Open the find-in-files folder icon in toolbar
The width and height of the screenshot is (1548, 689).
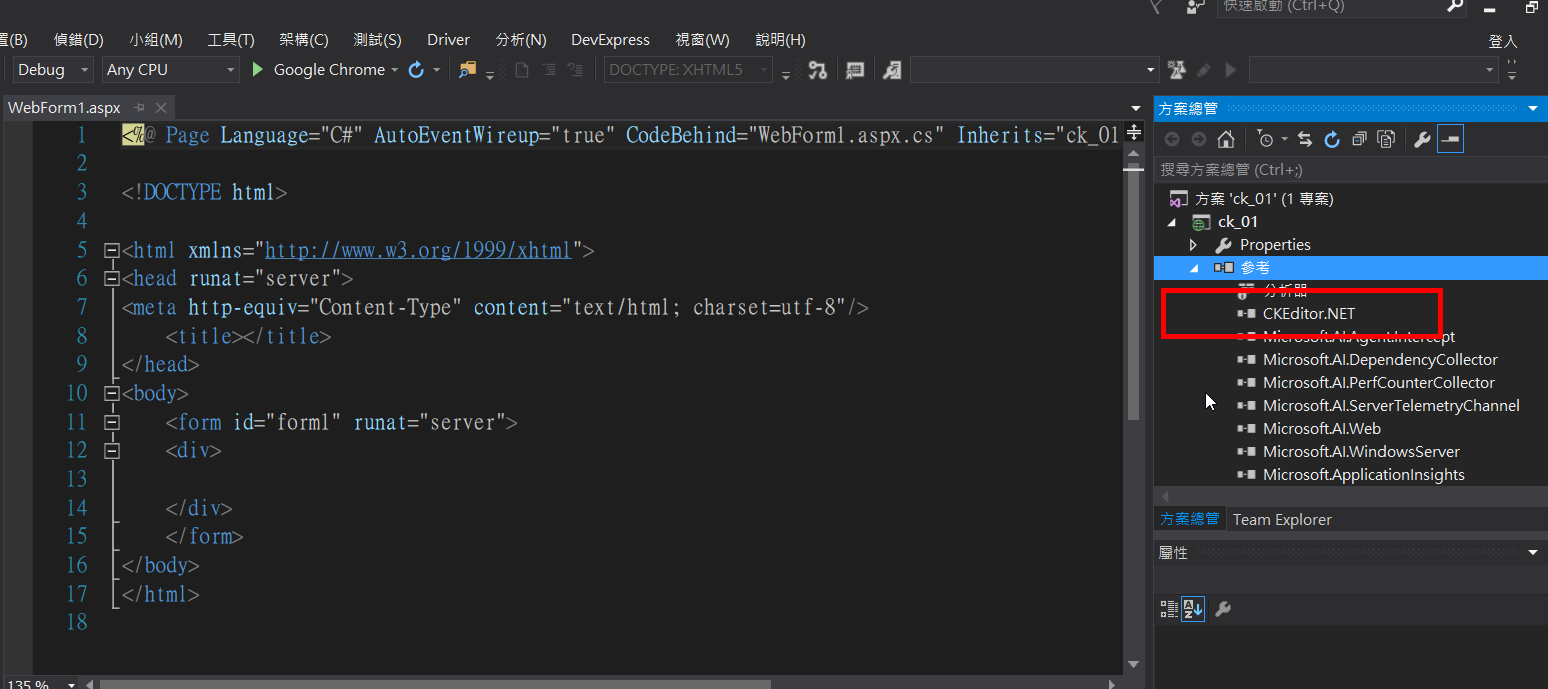tap(467, 70)
